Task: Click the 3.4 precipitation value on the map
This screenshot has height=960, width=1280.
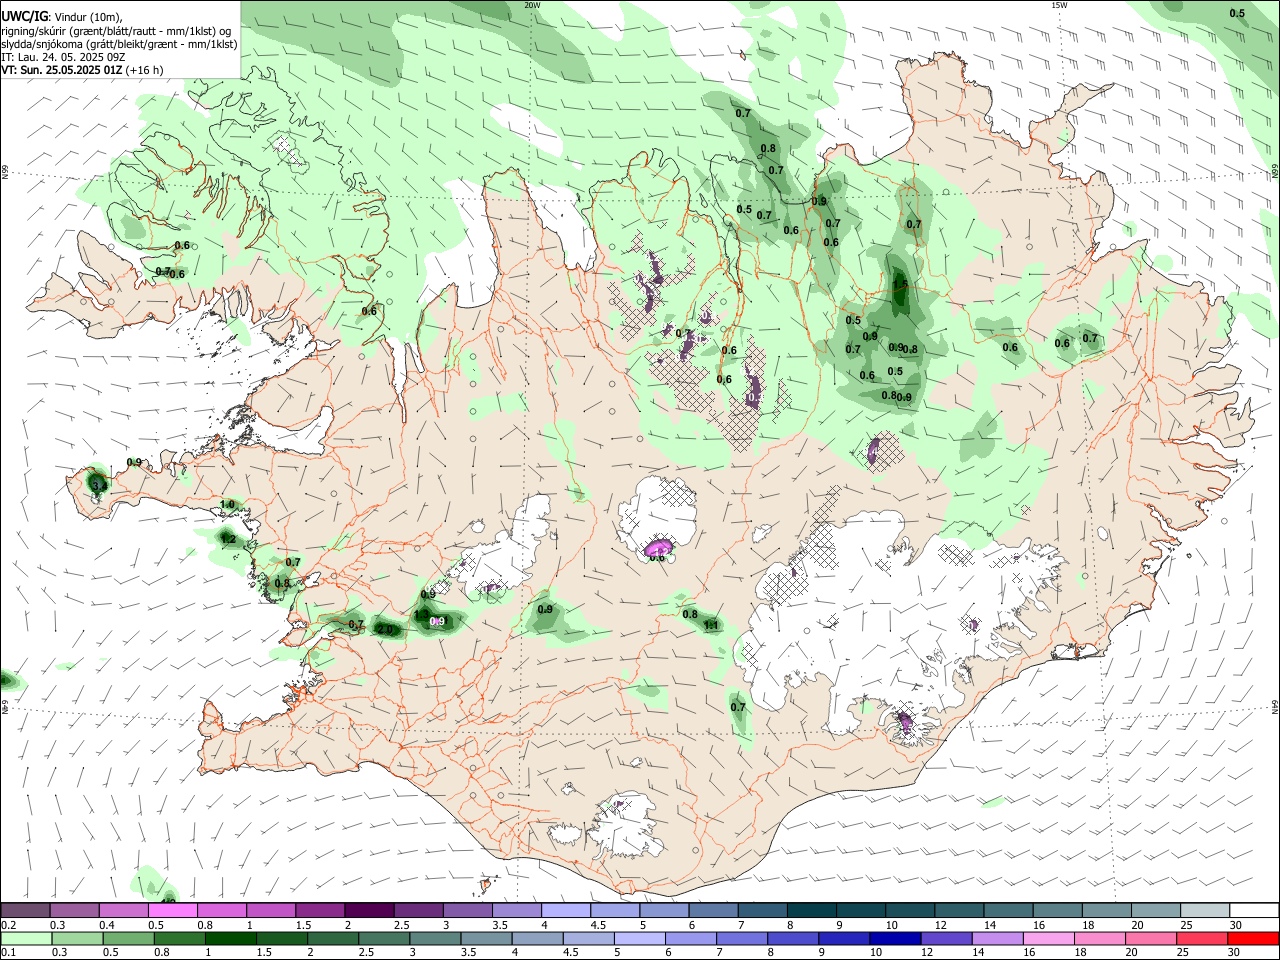Action: [x=98, y=486]
